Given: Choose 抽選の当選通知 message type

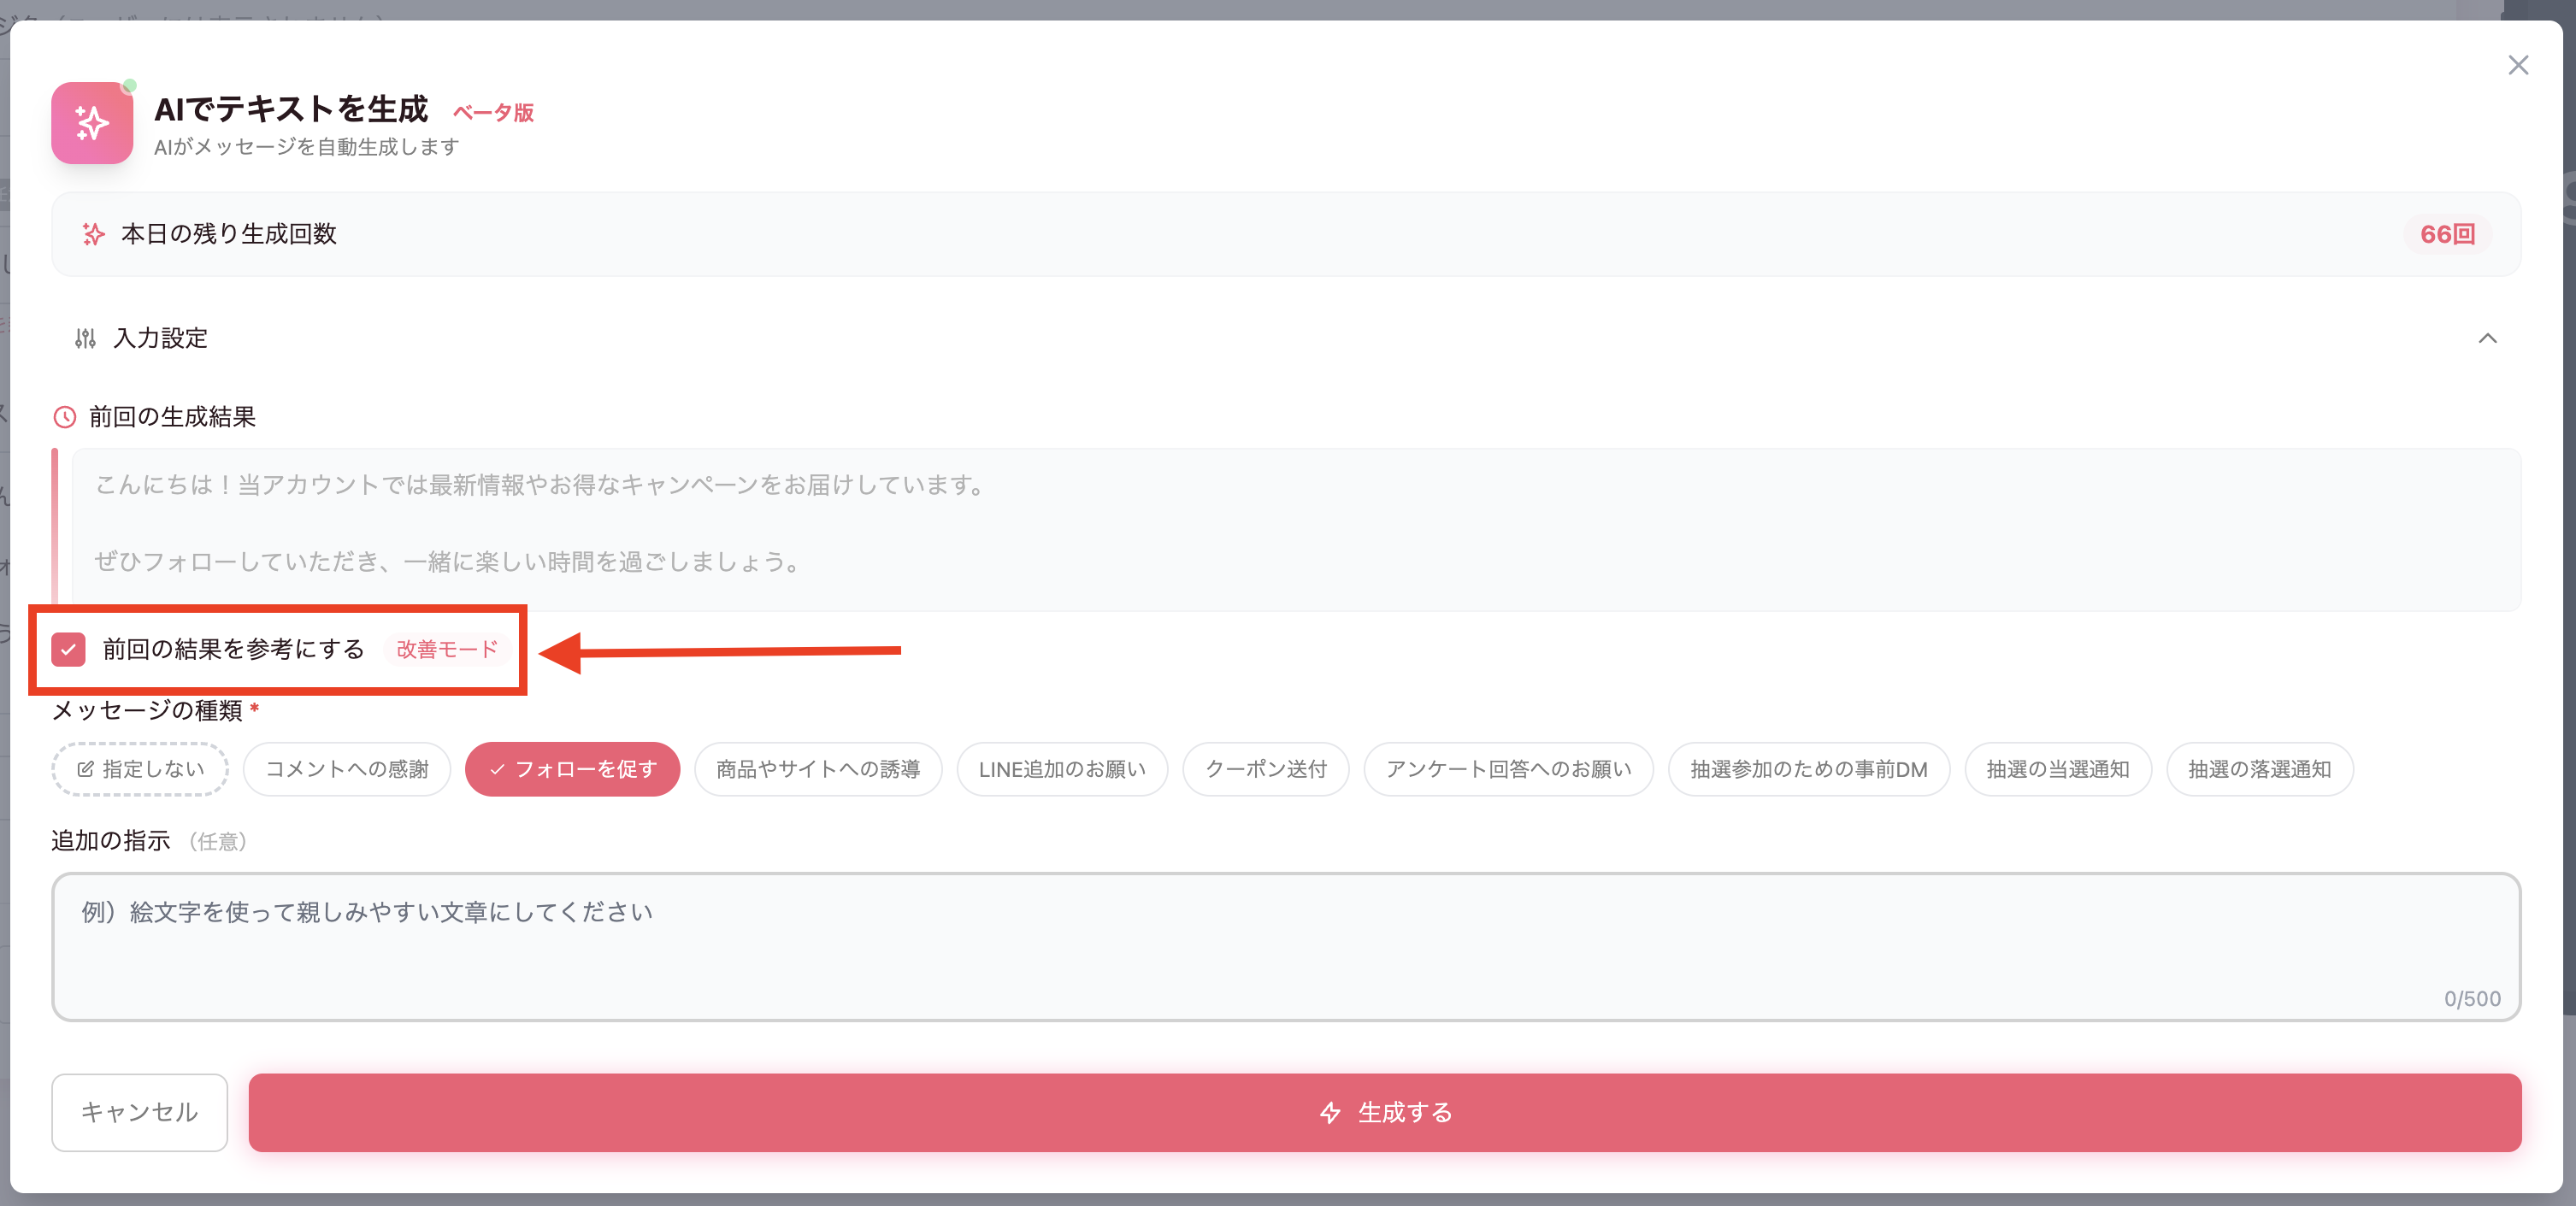Looking at the screenshot, I should coord(2057,769).
